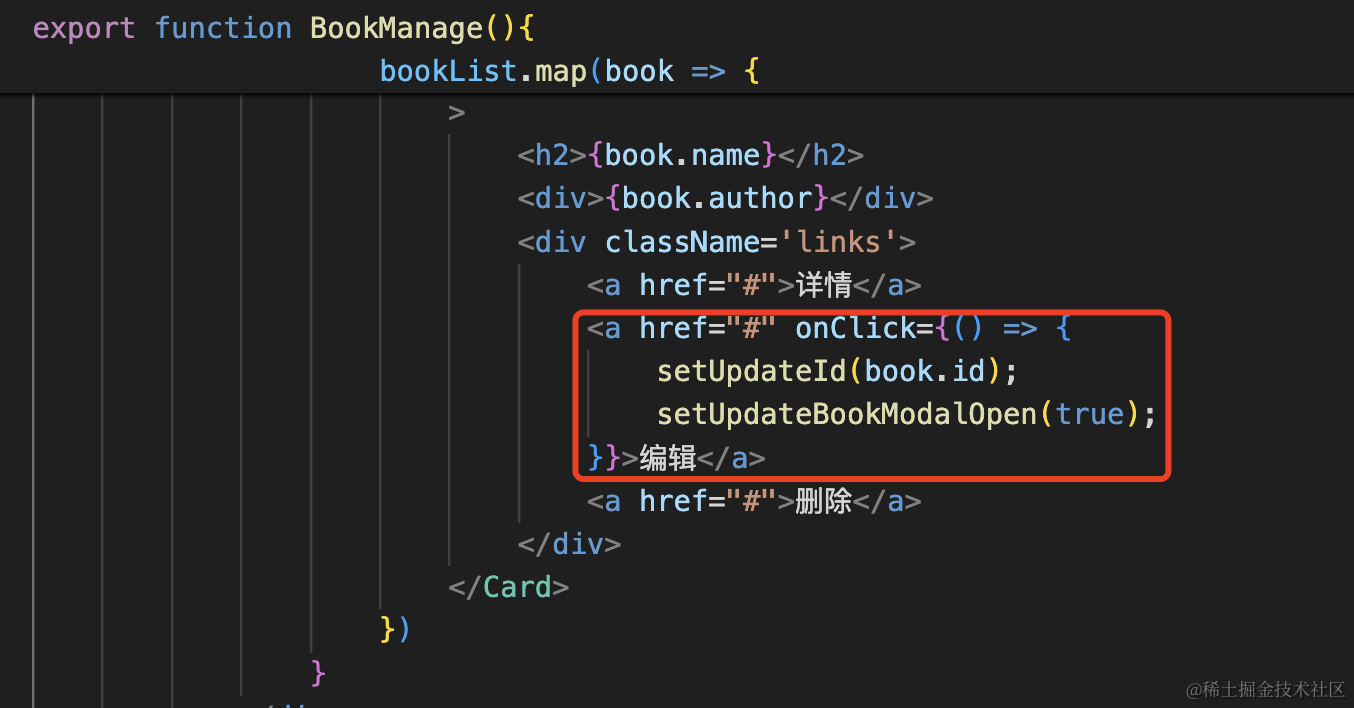This screenshot has height=708, width=1354.
Task: Click the 'setUpdateBookModalOpen' call
Action: click(847, 414)
